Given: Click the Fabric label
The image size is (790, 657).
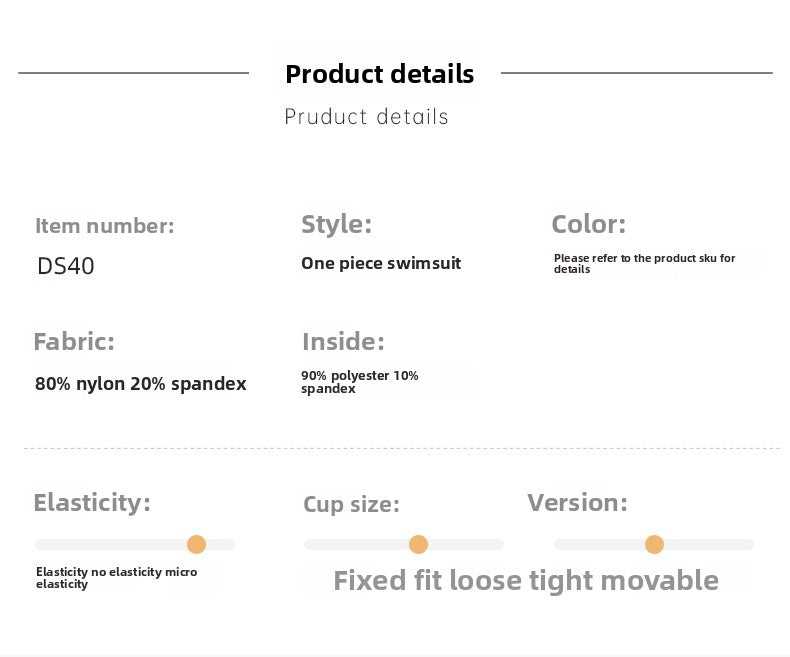Looking at the screenshot, I should tap(74, 342).
